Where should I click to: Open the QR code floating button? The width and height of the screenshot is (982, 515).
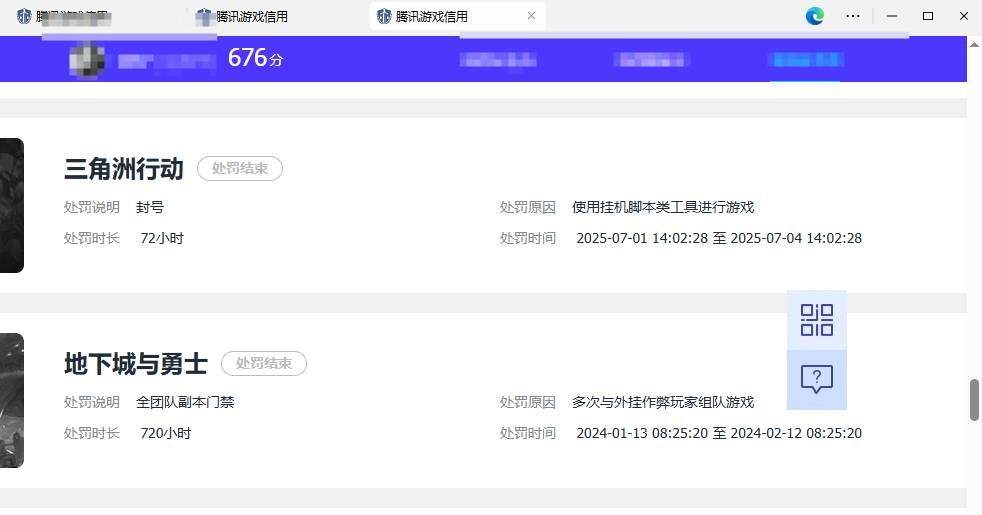(x=817, y=320)
